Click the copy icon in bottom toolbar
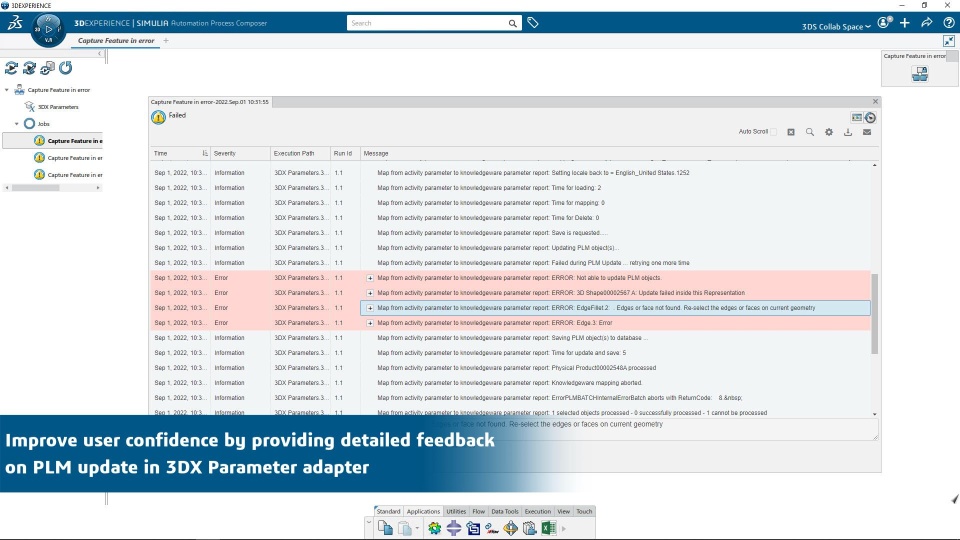This screenshot has height=540, width=960. pyautogui.click(x=385, y=528)
